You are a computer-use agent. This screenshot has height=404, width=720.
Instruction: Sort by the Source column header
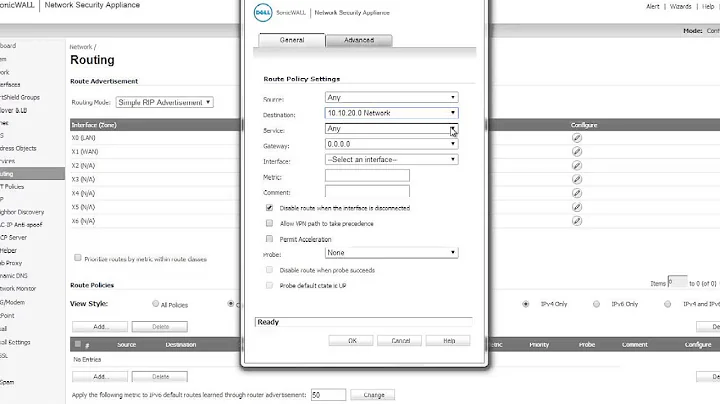pos(126,344)
